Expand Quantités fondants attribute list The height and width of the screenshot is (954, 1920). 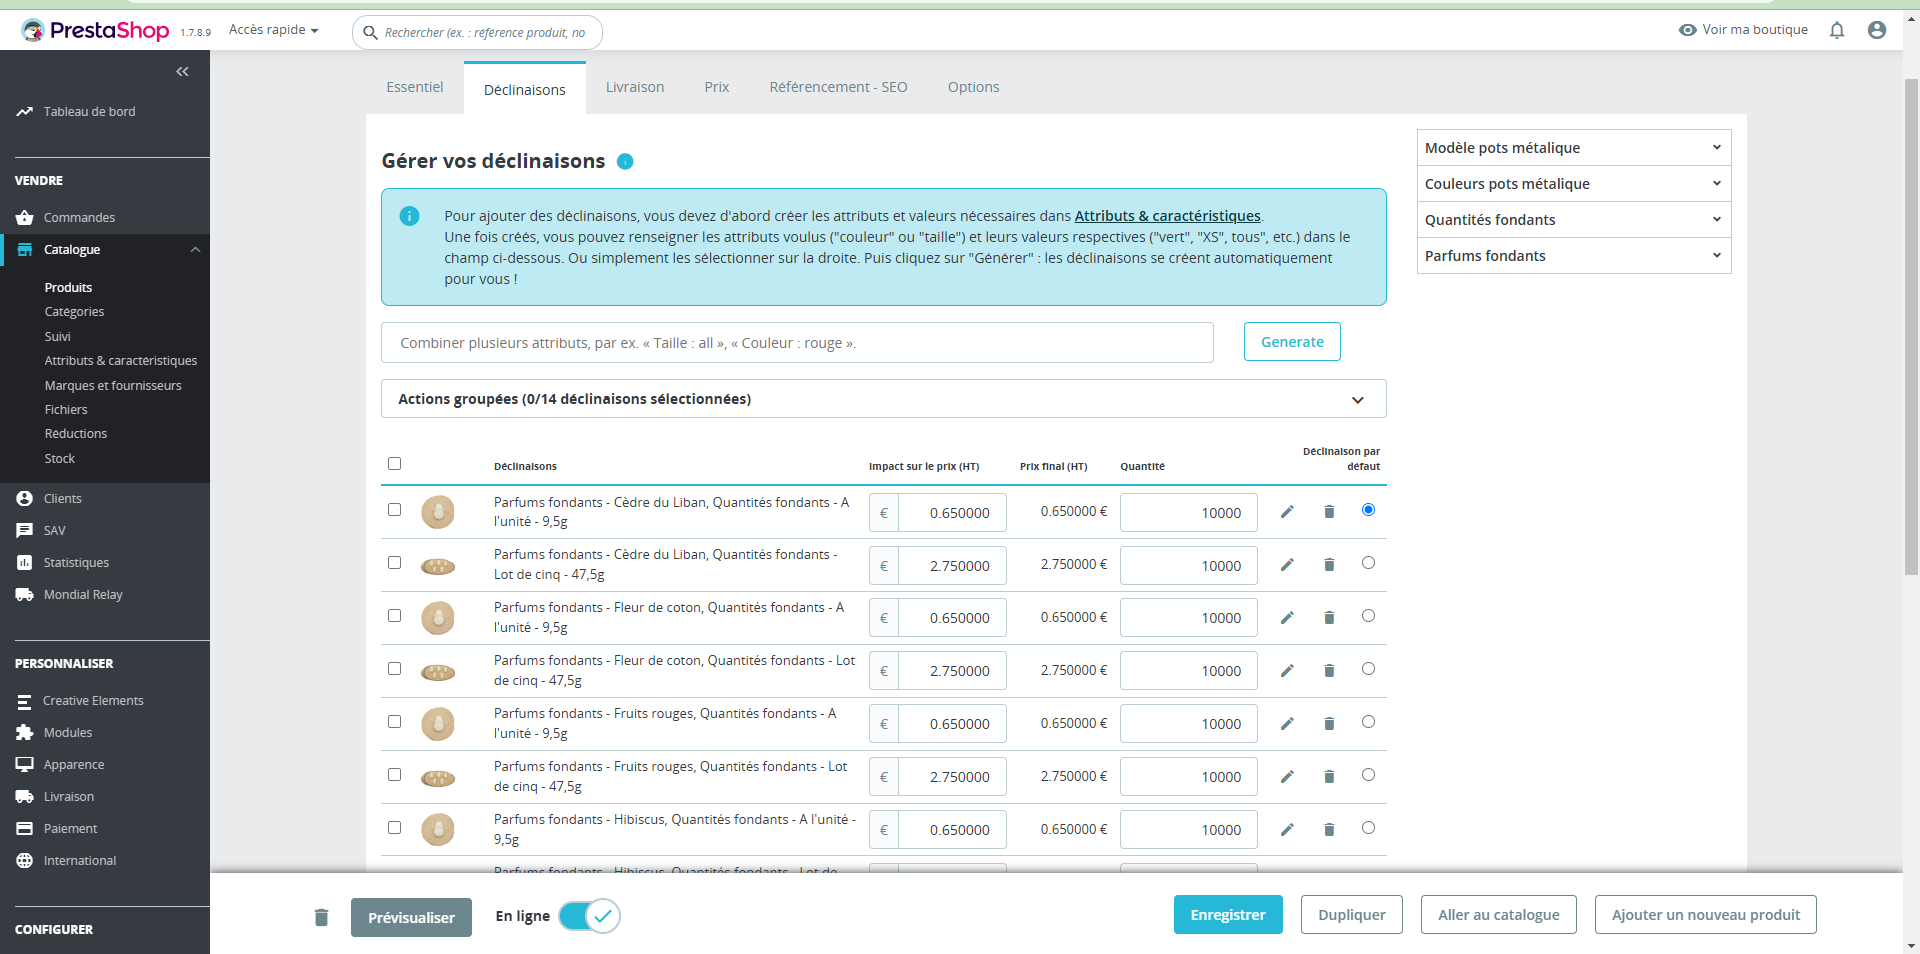coord(1574,220)
